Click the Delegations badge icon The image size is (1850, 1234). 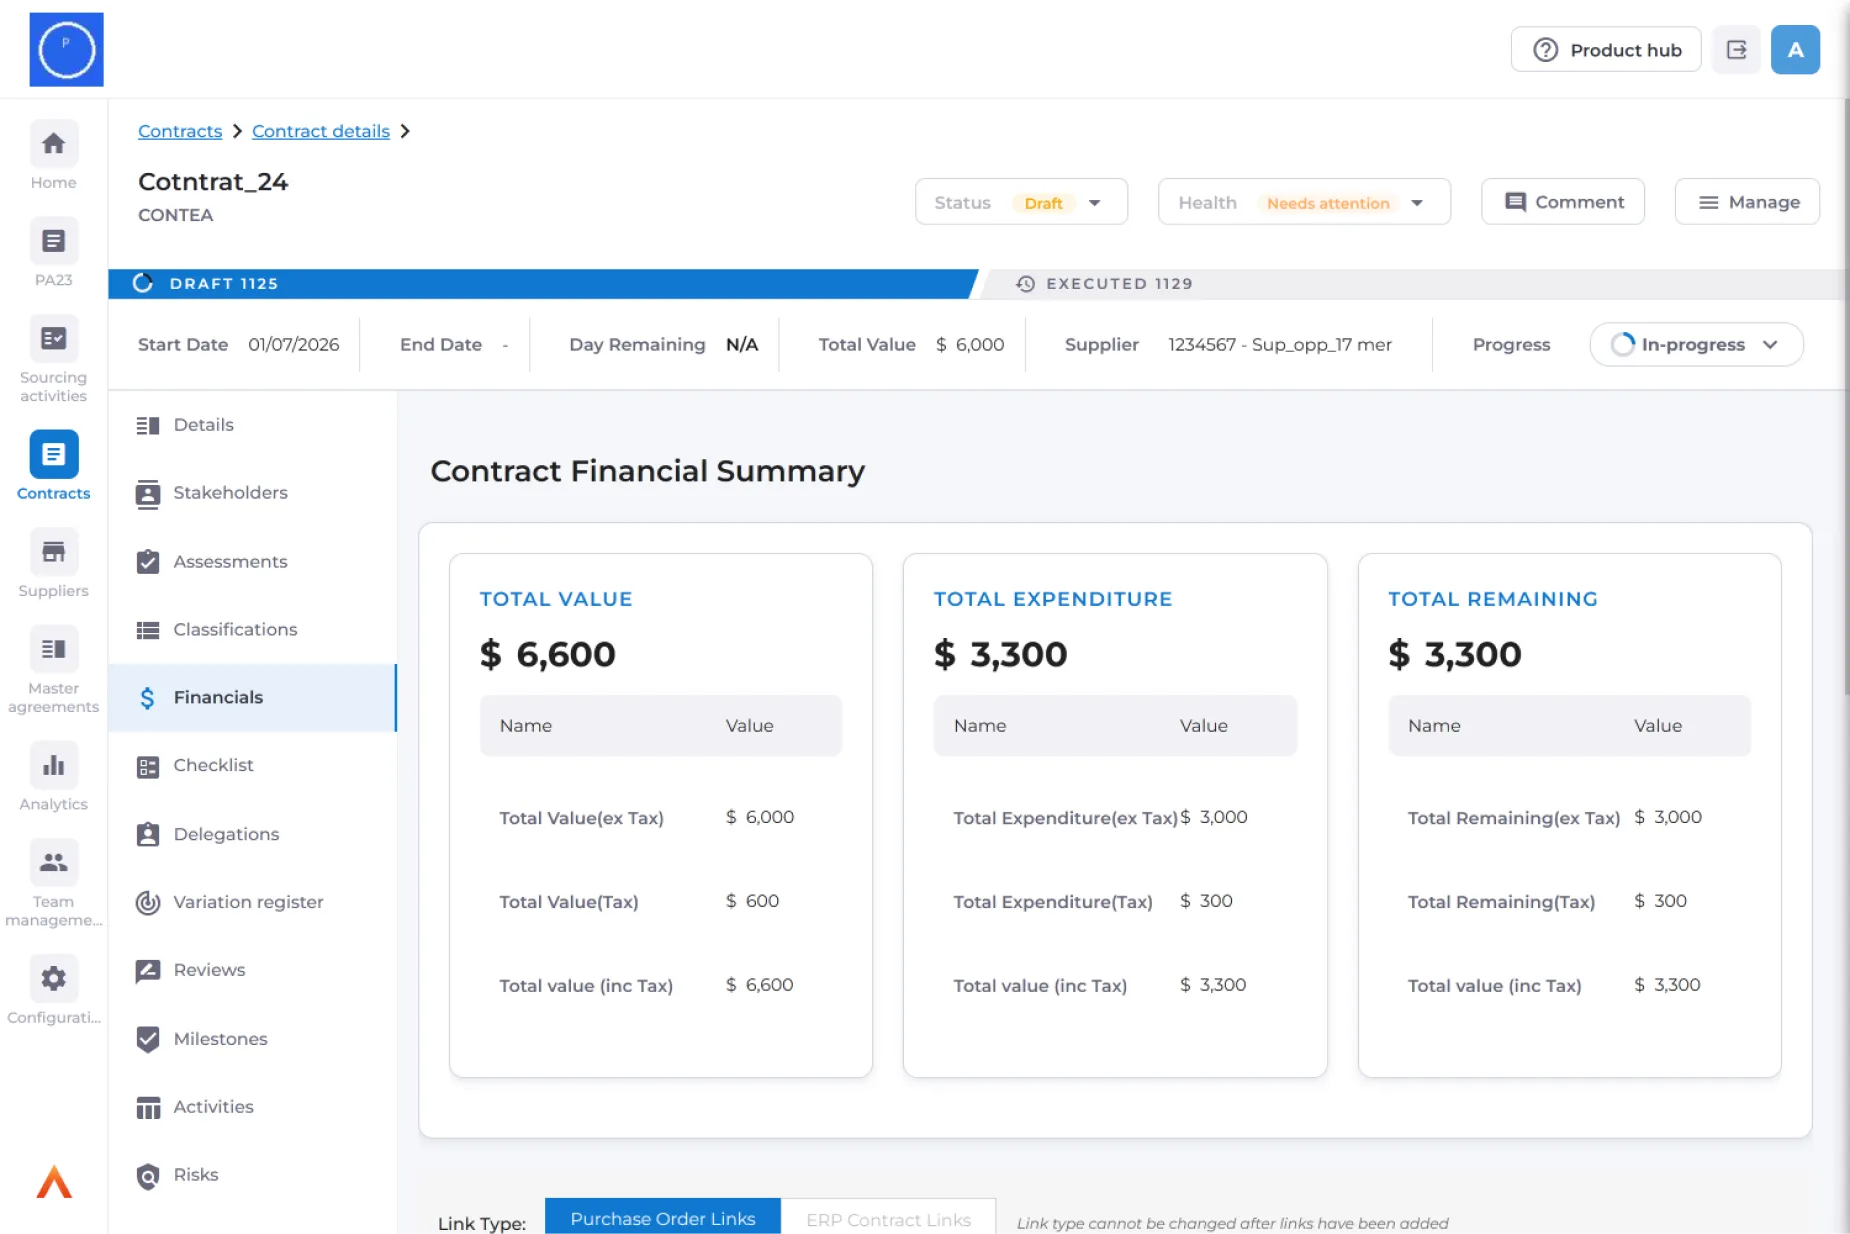tap(148, 834)
